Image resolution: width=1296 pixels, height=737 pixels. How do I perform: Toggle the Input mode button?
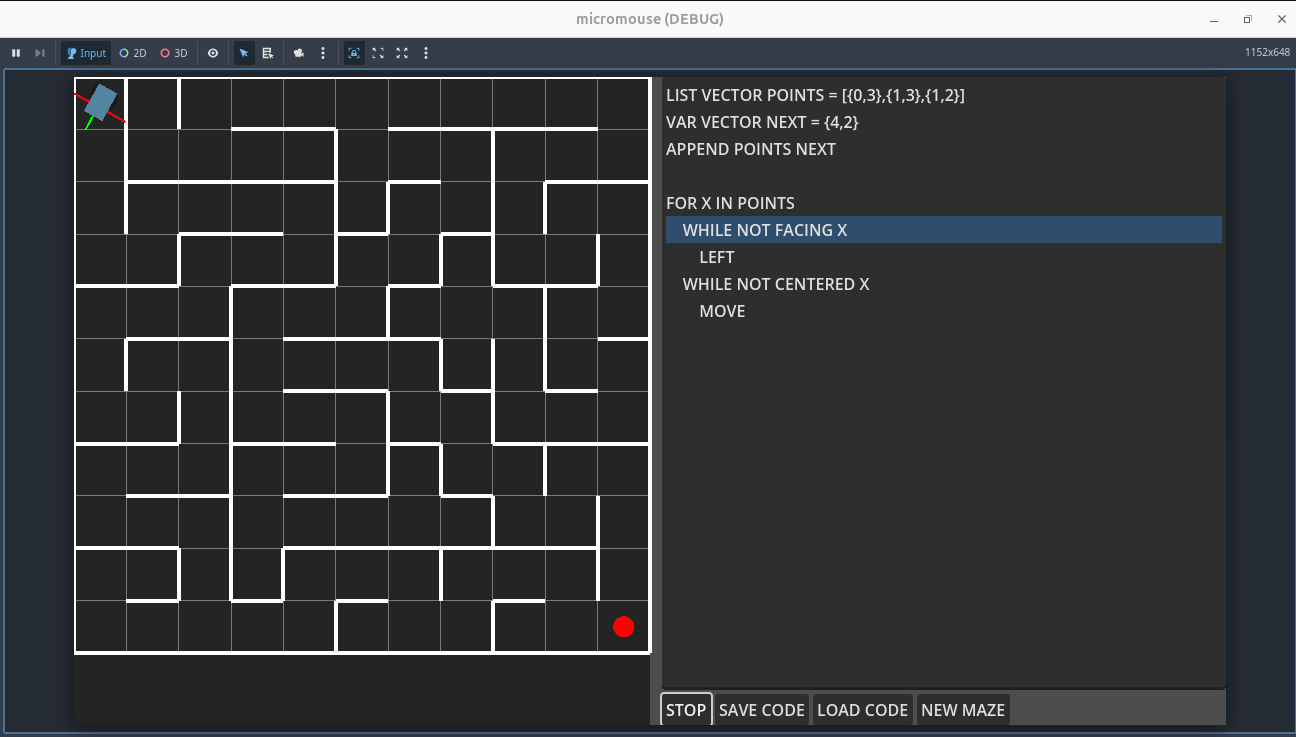(x=87, y=53)
